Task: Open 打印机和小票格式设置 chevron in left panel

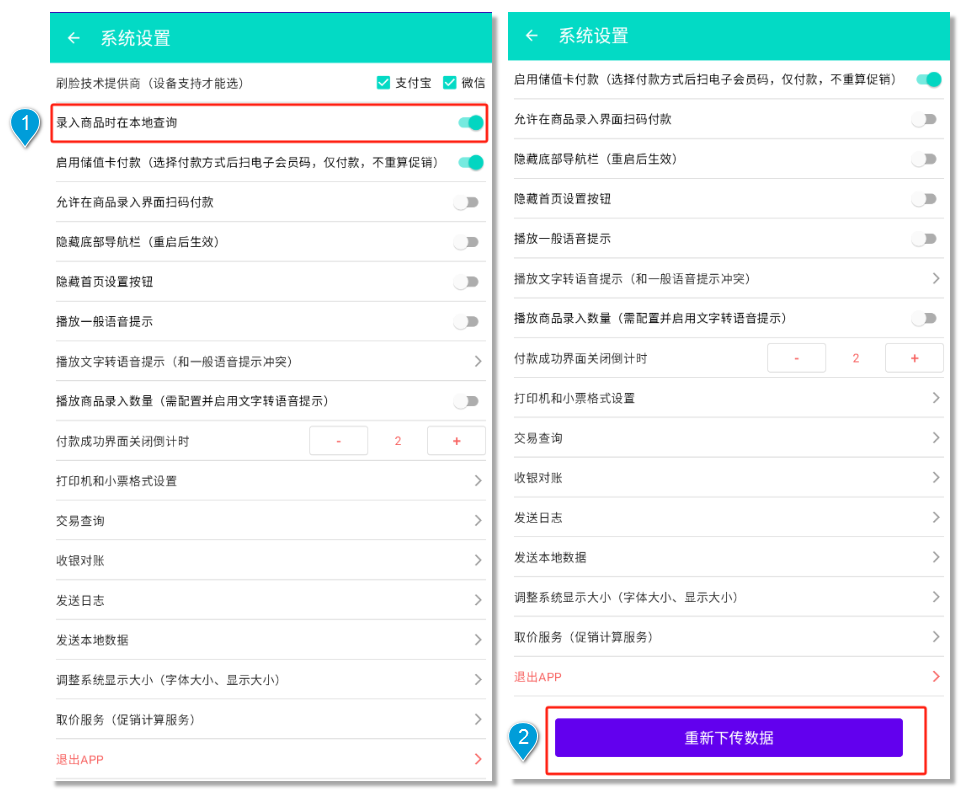Action: point(478,480)
